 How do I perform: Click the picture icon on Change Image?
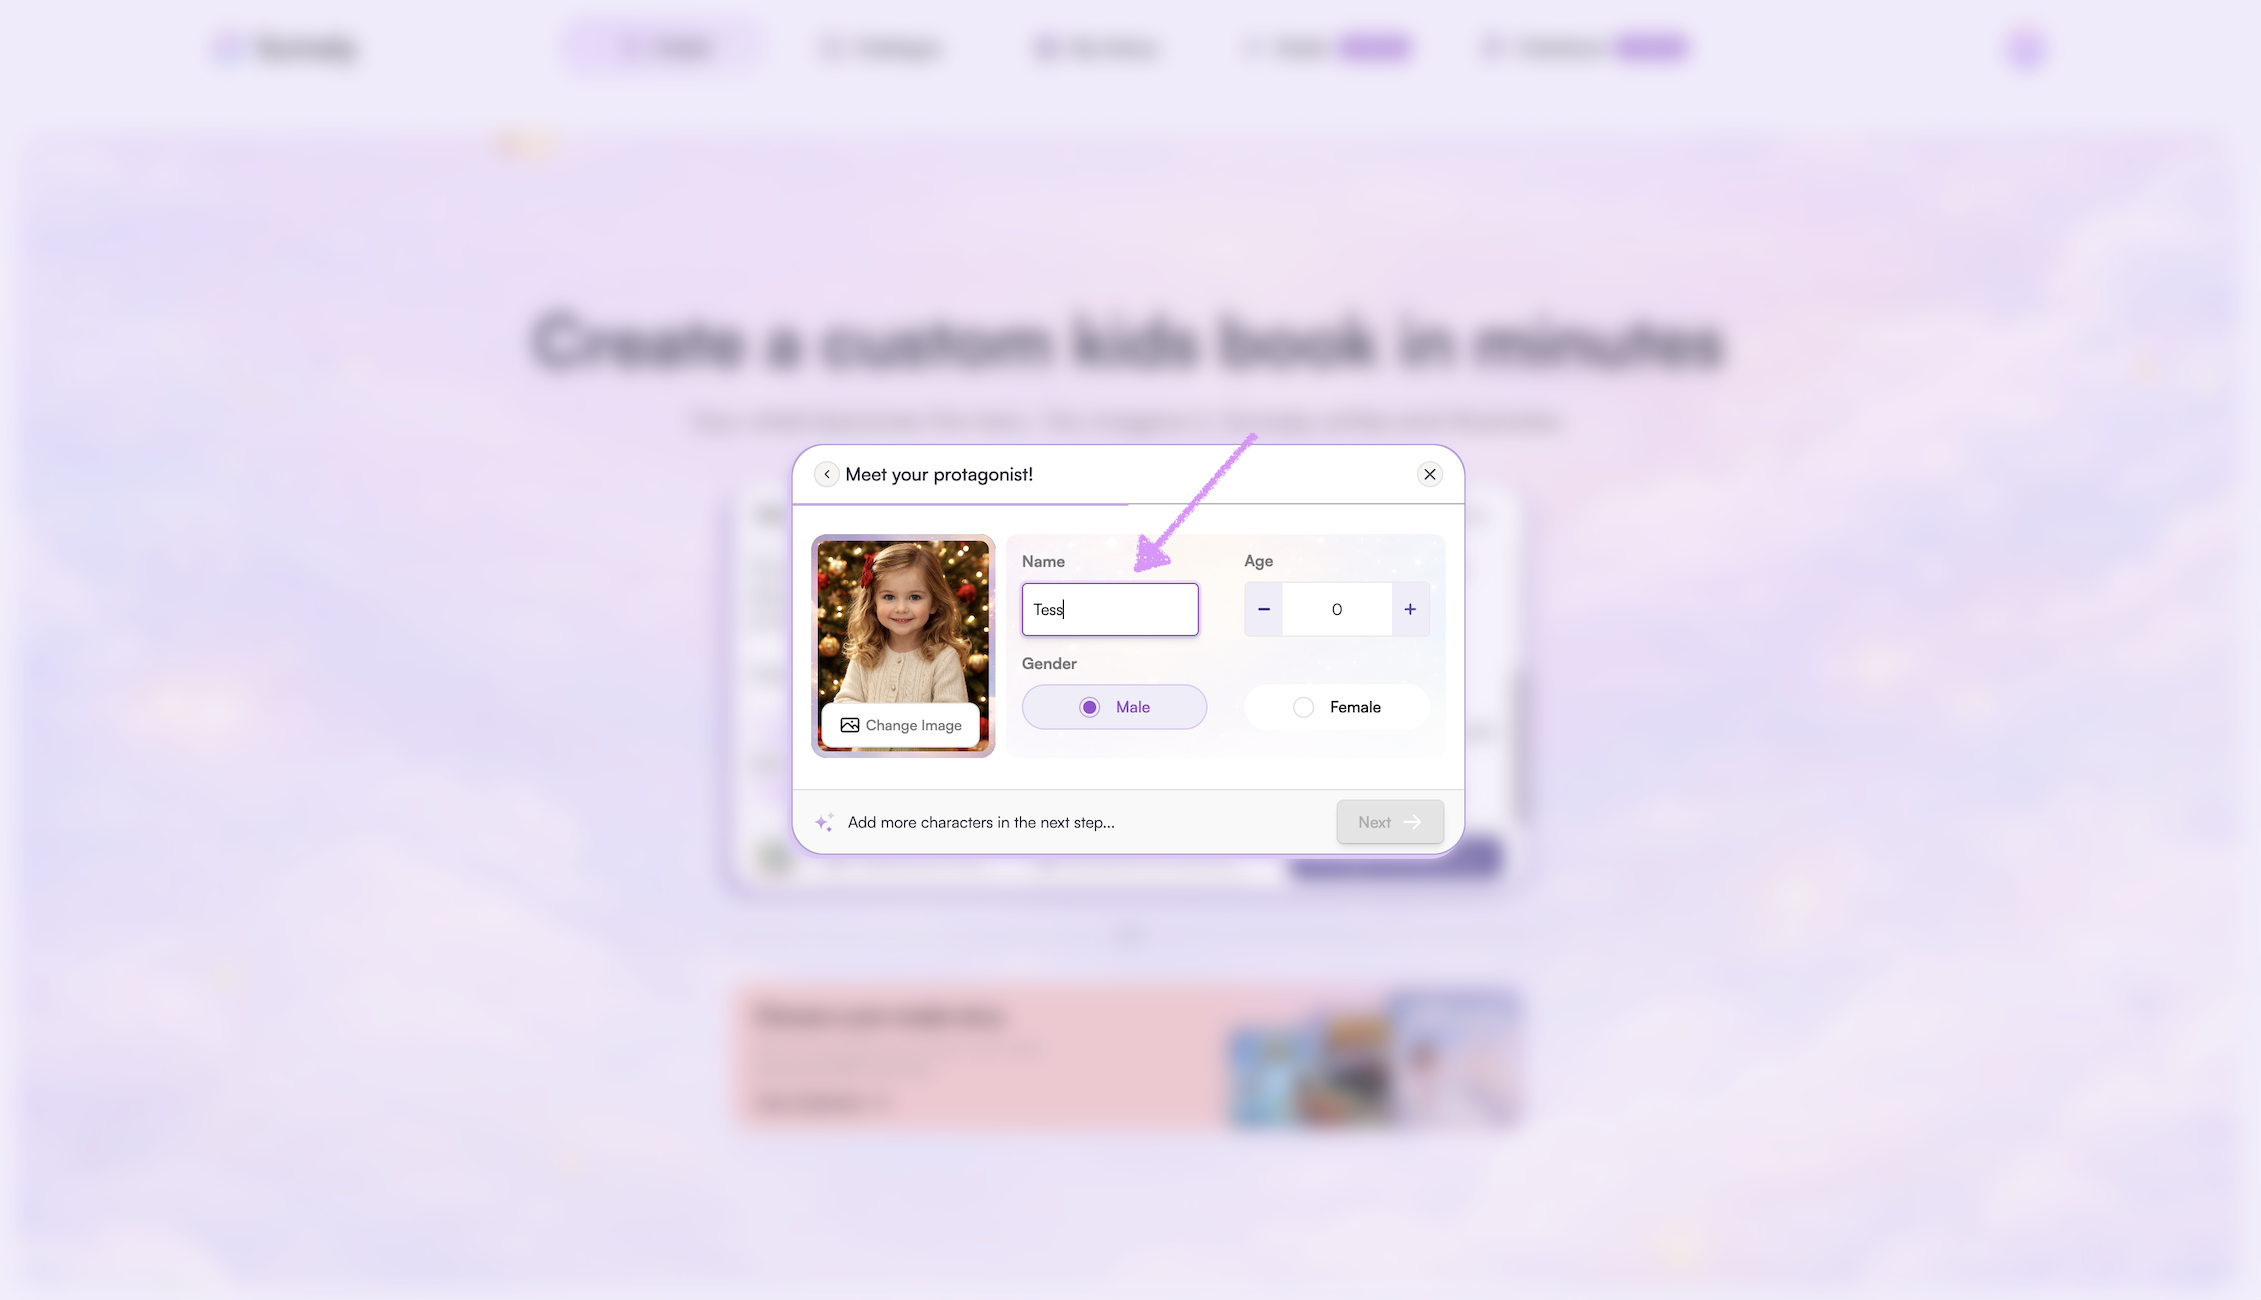(x=850, y=725)
